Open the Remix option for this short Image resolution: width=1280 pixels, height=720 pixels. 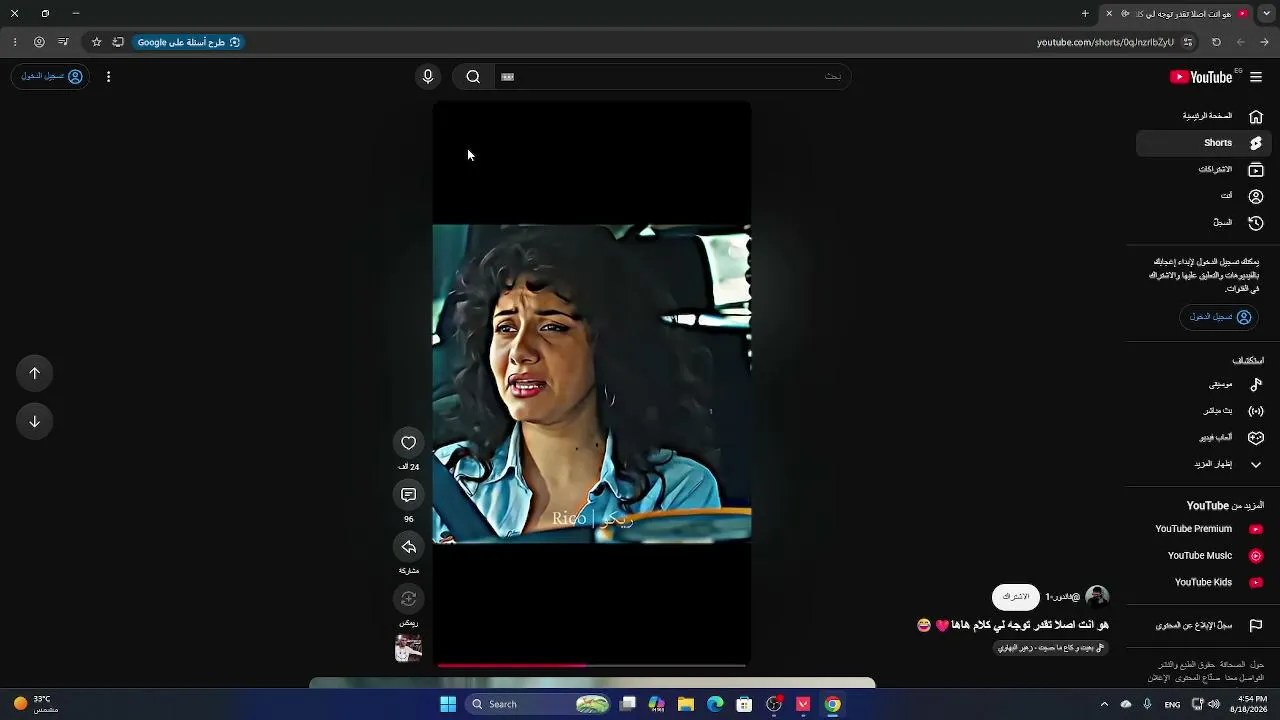(408, 599)
